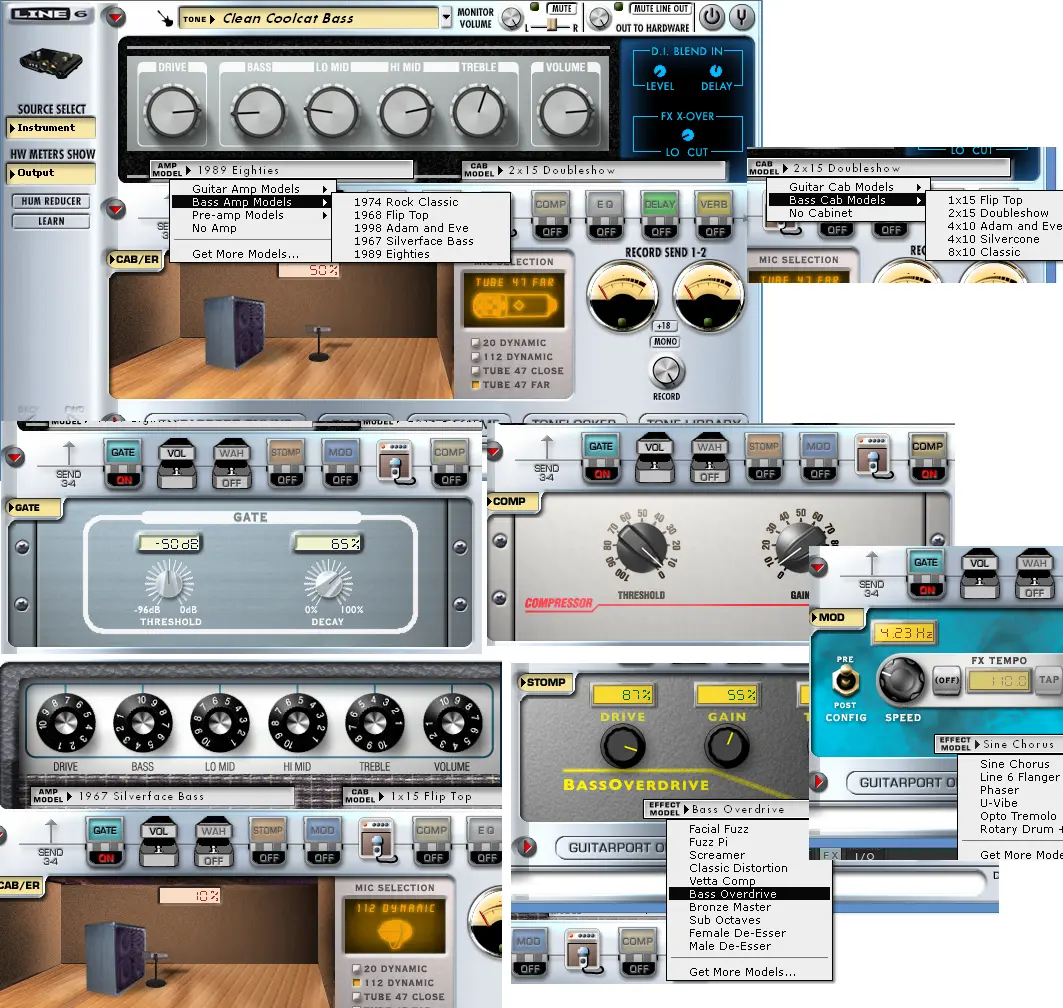Select the STOMP pedal above the Compressor panel
Screen dimensions: 1063x1008
[x=764, y=458]
